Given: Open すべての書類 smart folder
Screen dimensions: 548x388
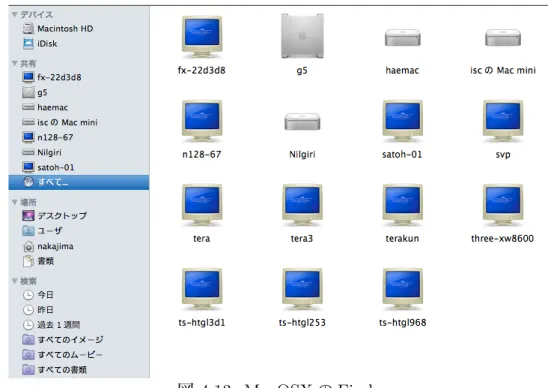Looking at the screenshot, I should pyautogui.click(x=79, y=369).
